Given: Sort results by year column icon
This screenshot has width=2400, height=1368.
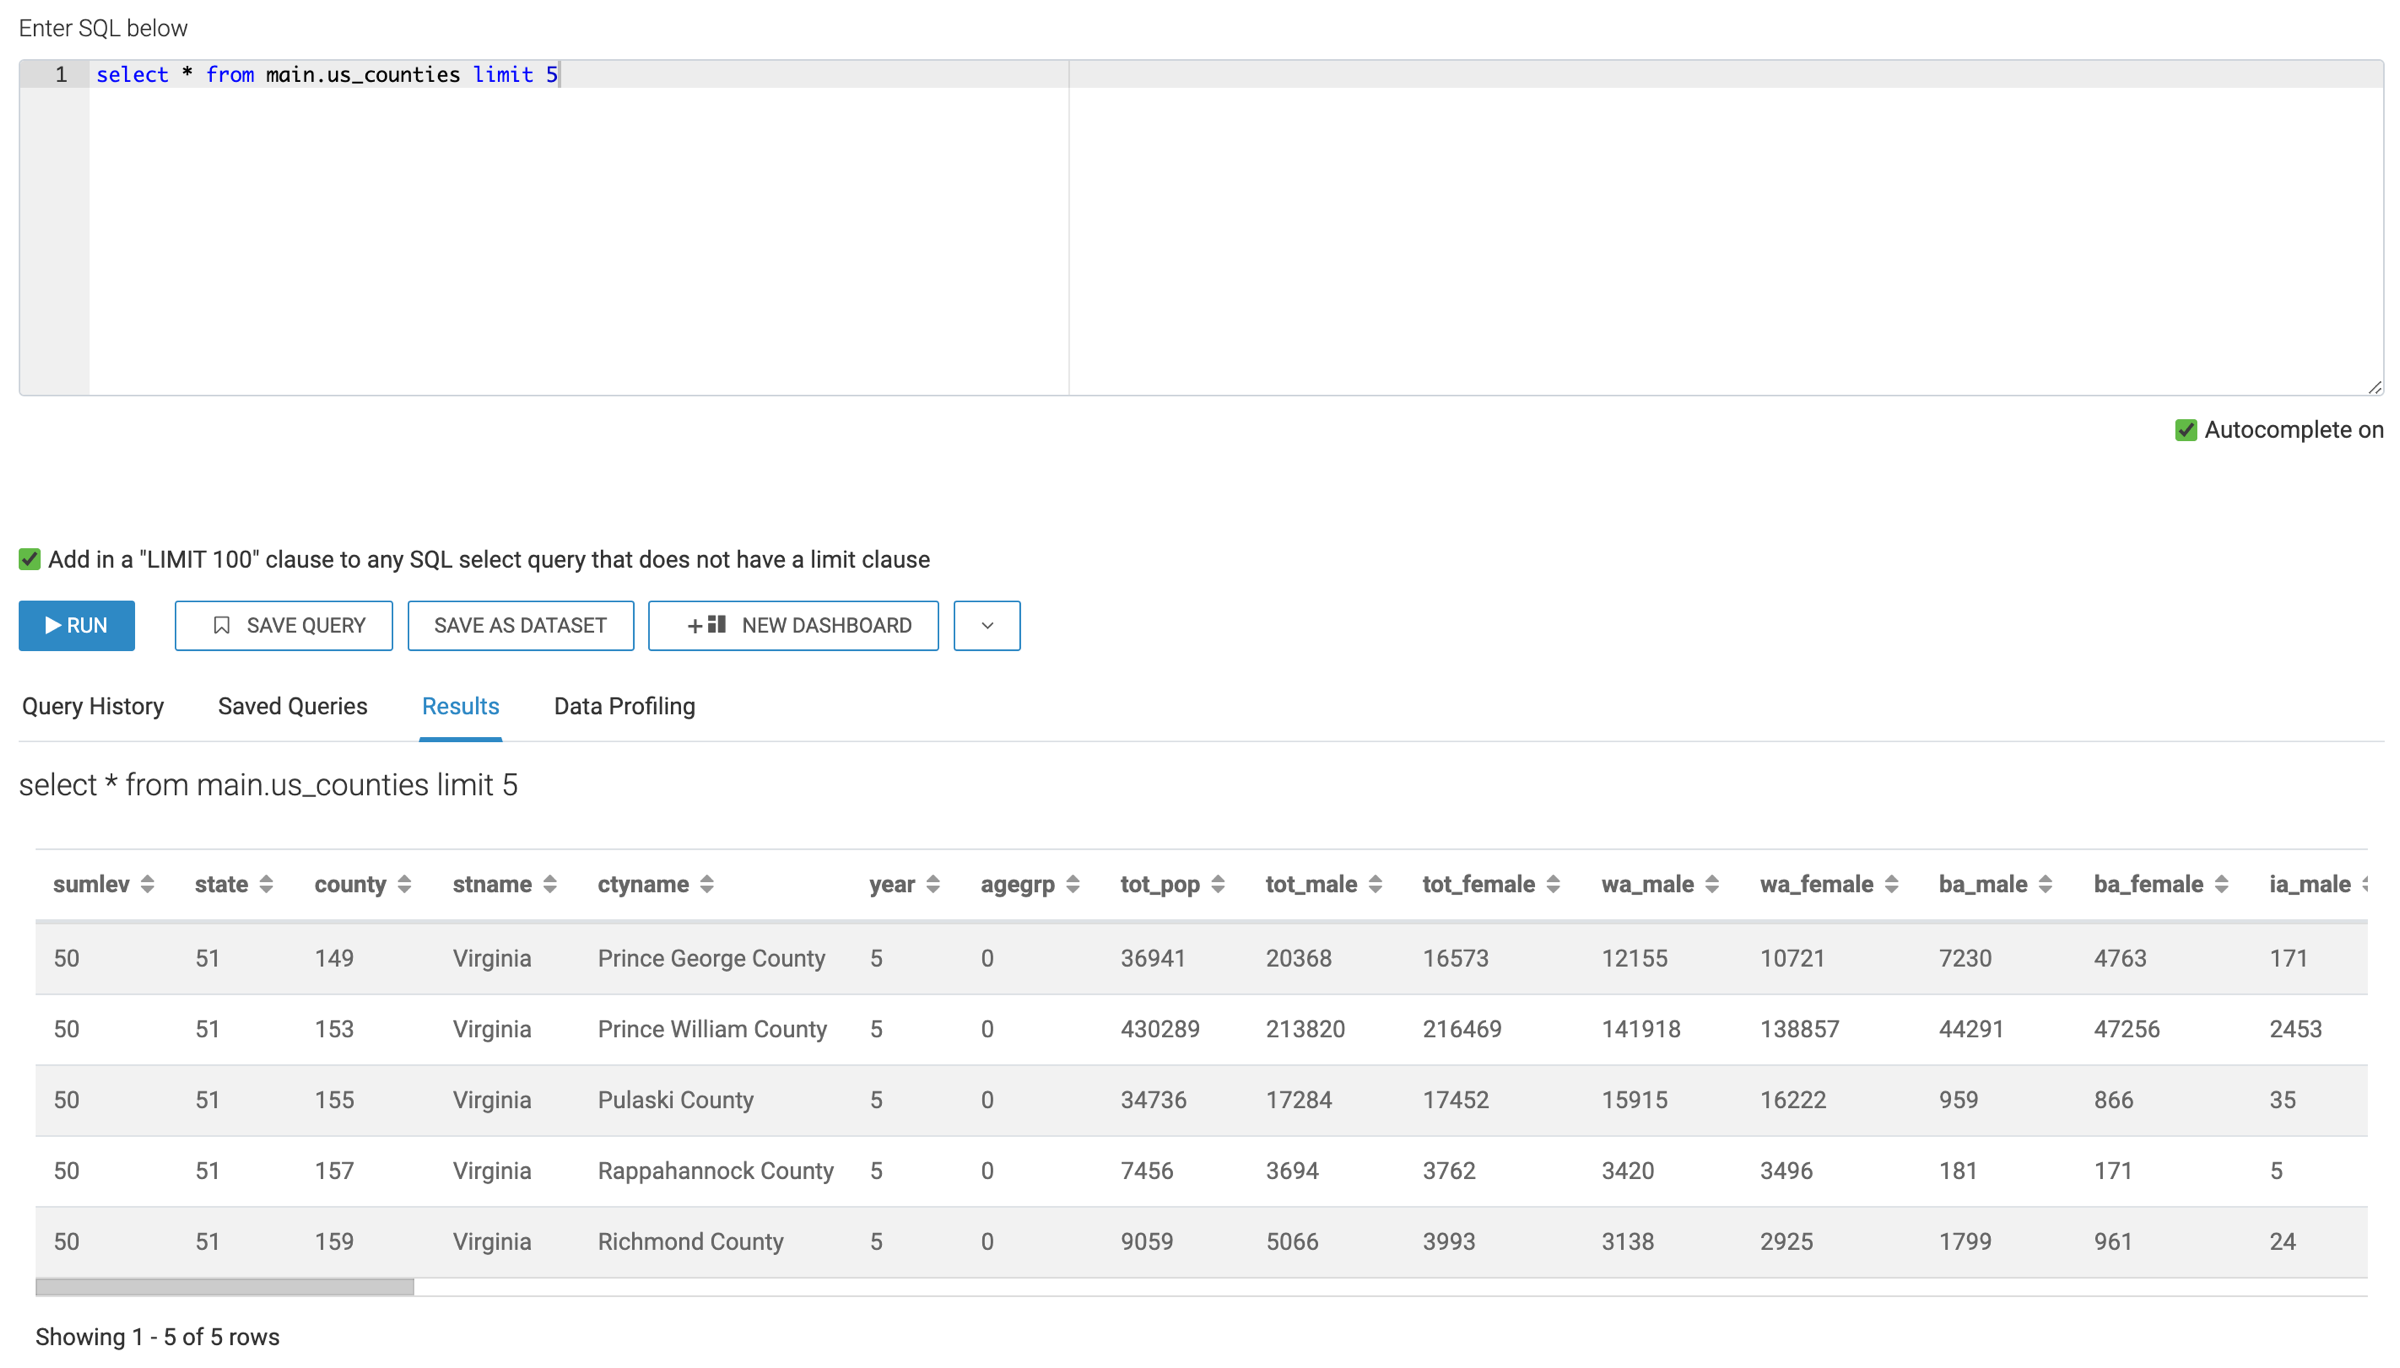Looking at the screenshot, I should (933, 884).
